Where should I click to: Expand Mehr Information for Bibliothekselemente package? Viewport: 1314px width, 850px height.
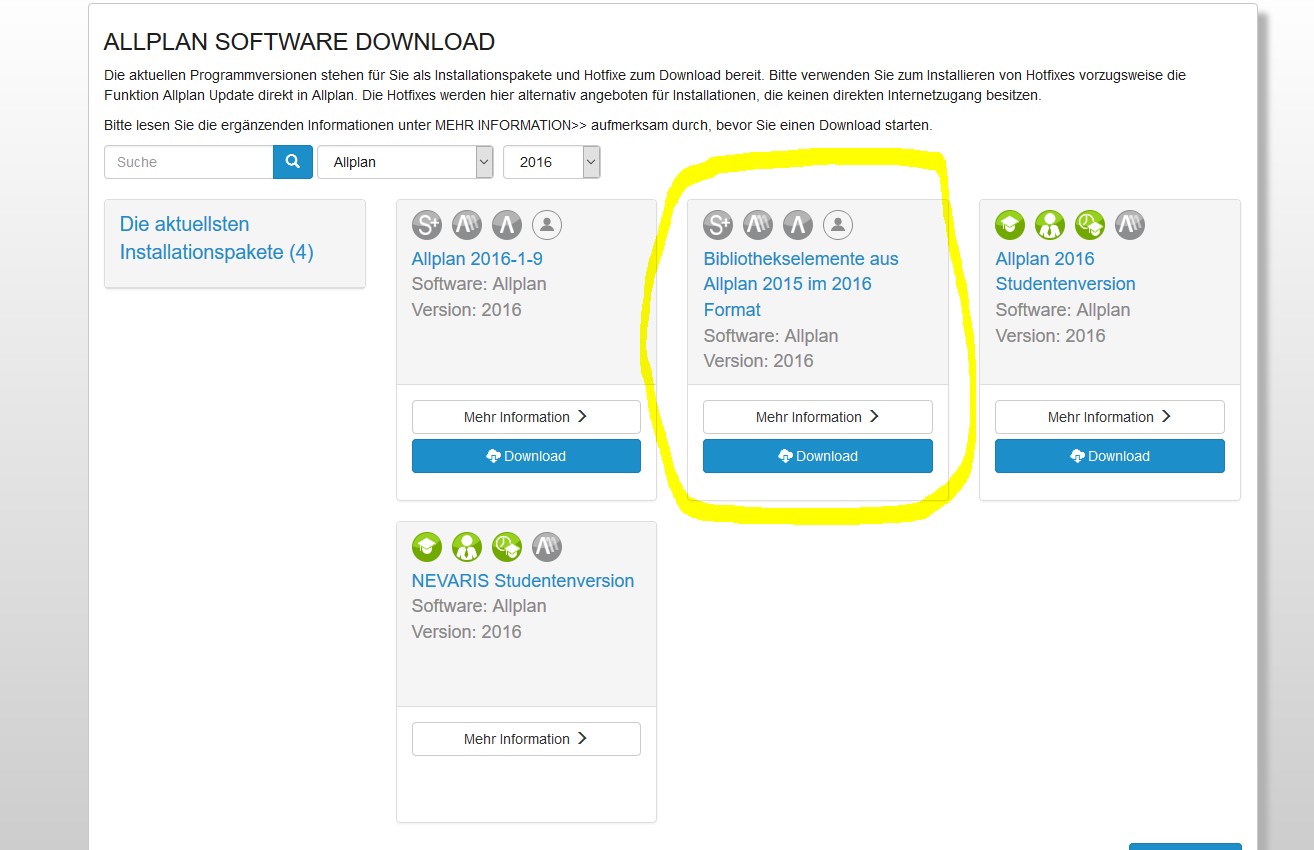tap(817, 417)
